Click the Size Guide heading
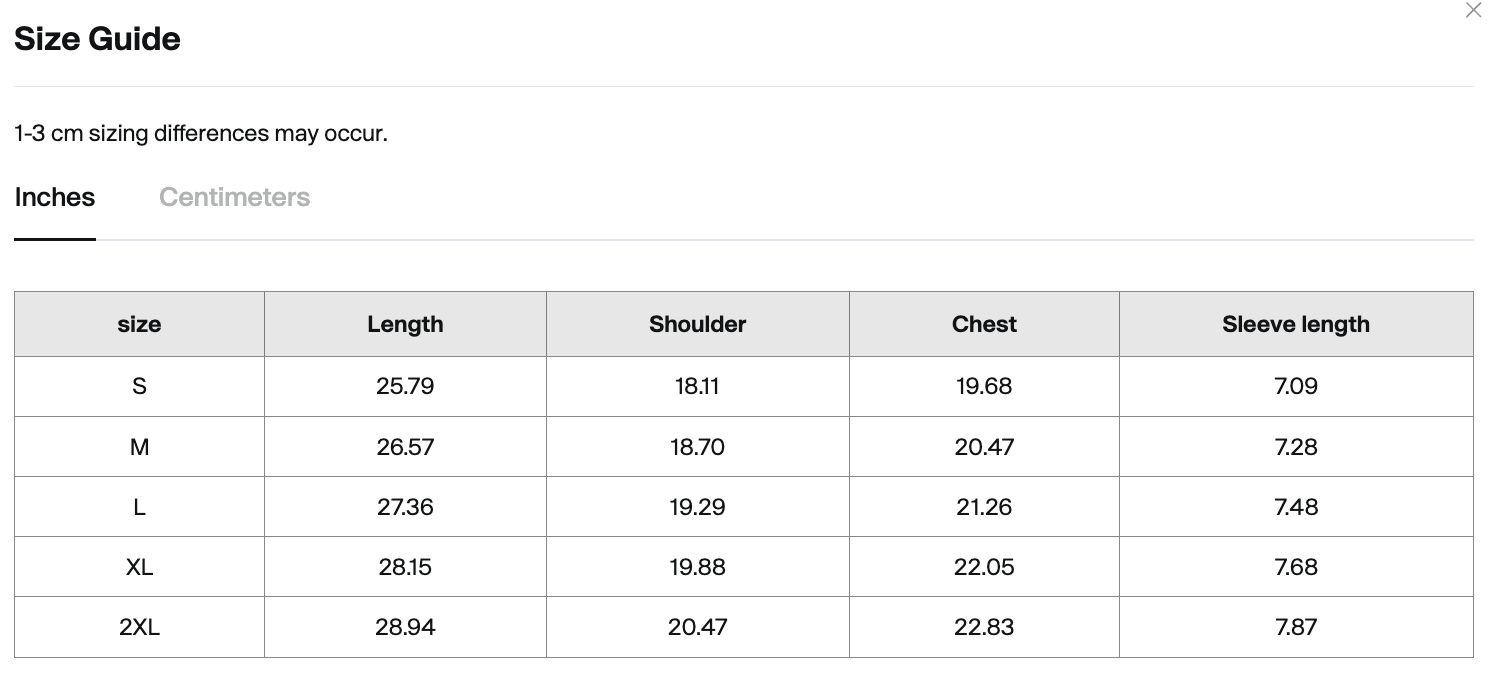 [97, 39]
